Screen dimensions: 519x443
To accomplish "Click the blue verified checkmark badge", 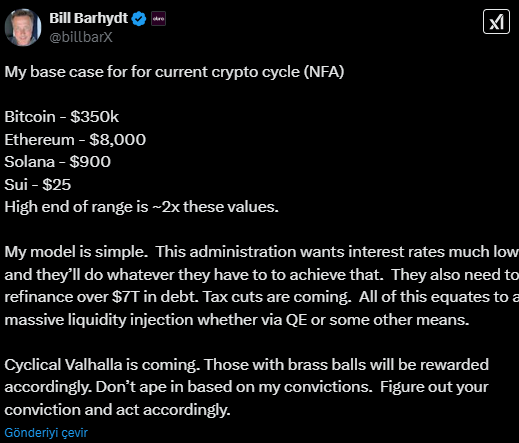I will tap(139, 19).
